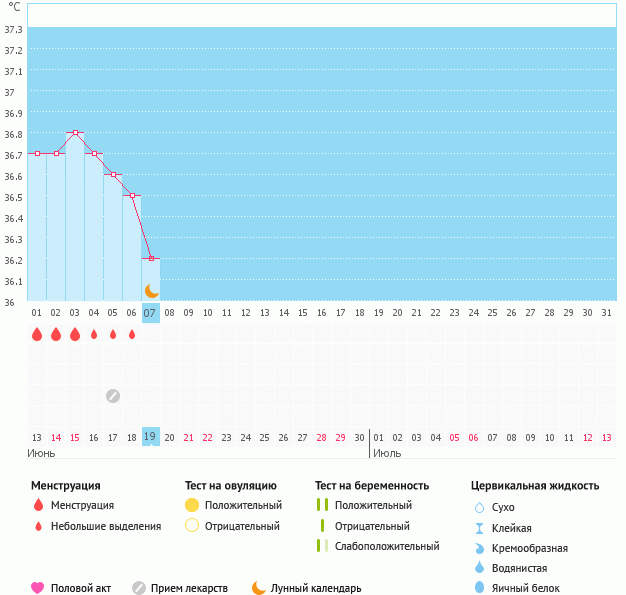This screenshot has height=595, width=626.
Task: Click the positive ovulation test yellow circle
Action: pyautogui.click(x=192, y=506)
